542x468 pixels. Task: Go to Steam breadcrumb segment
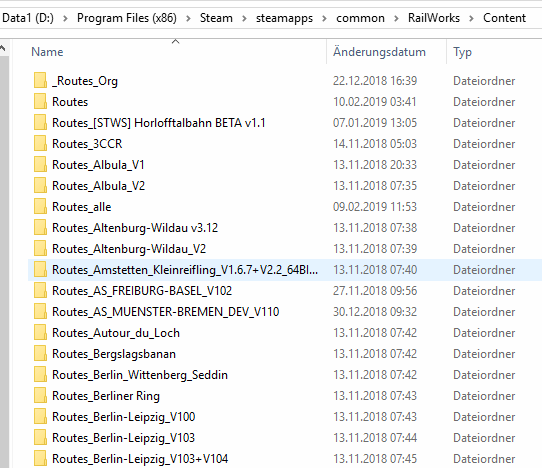tap(216, 18)
